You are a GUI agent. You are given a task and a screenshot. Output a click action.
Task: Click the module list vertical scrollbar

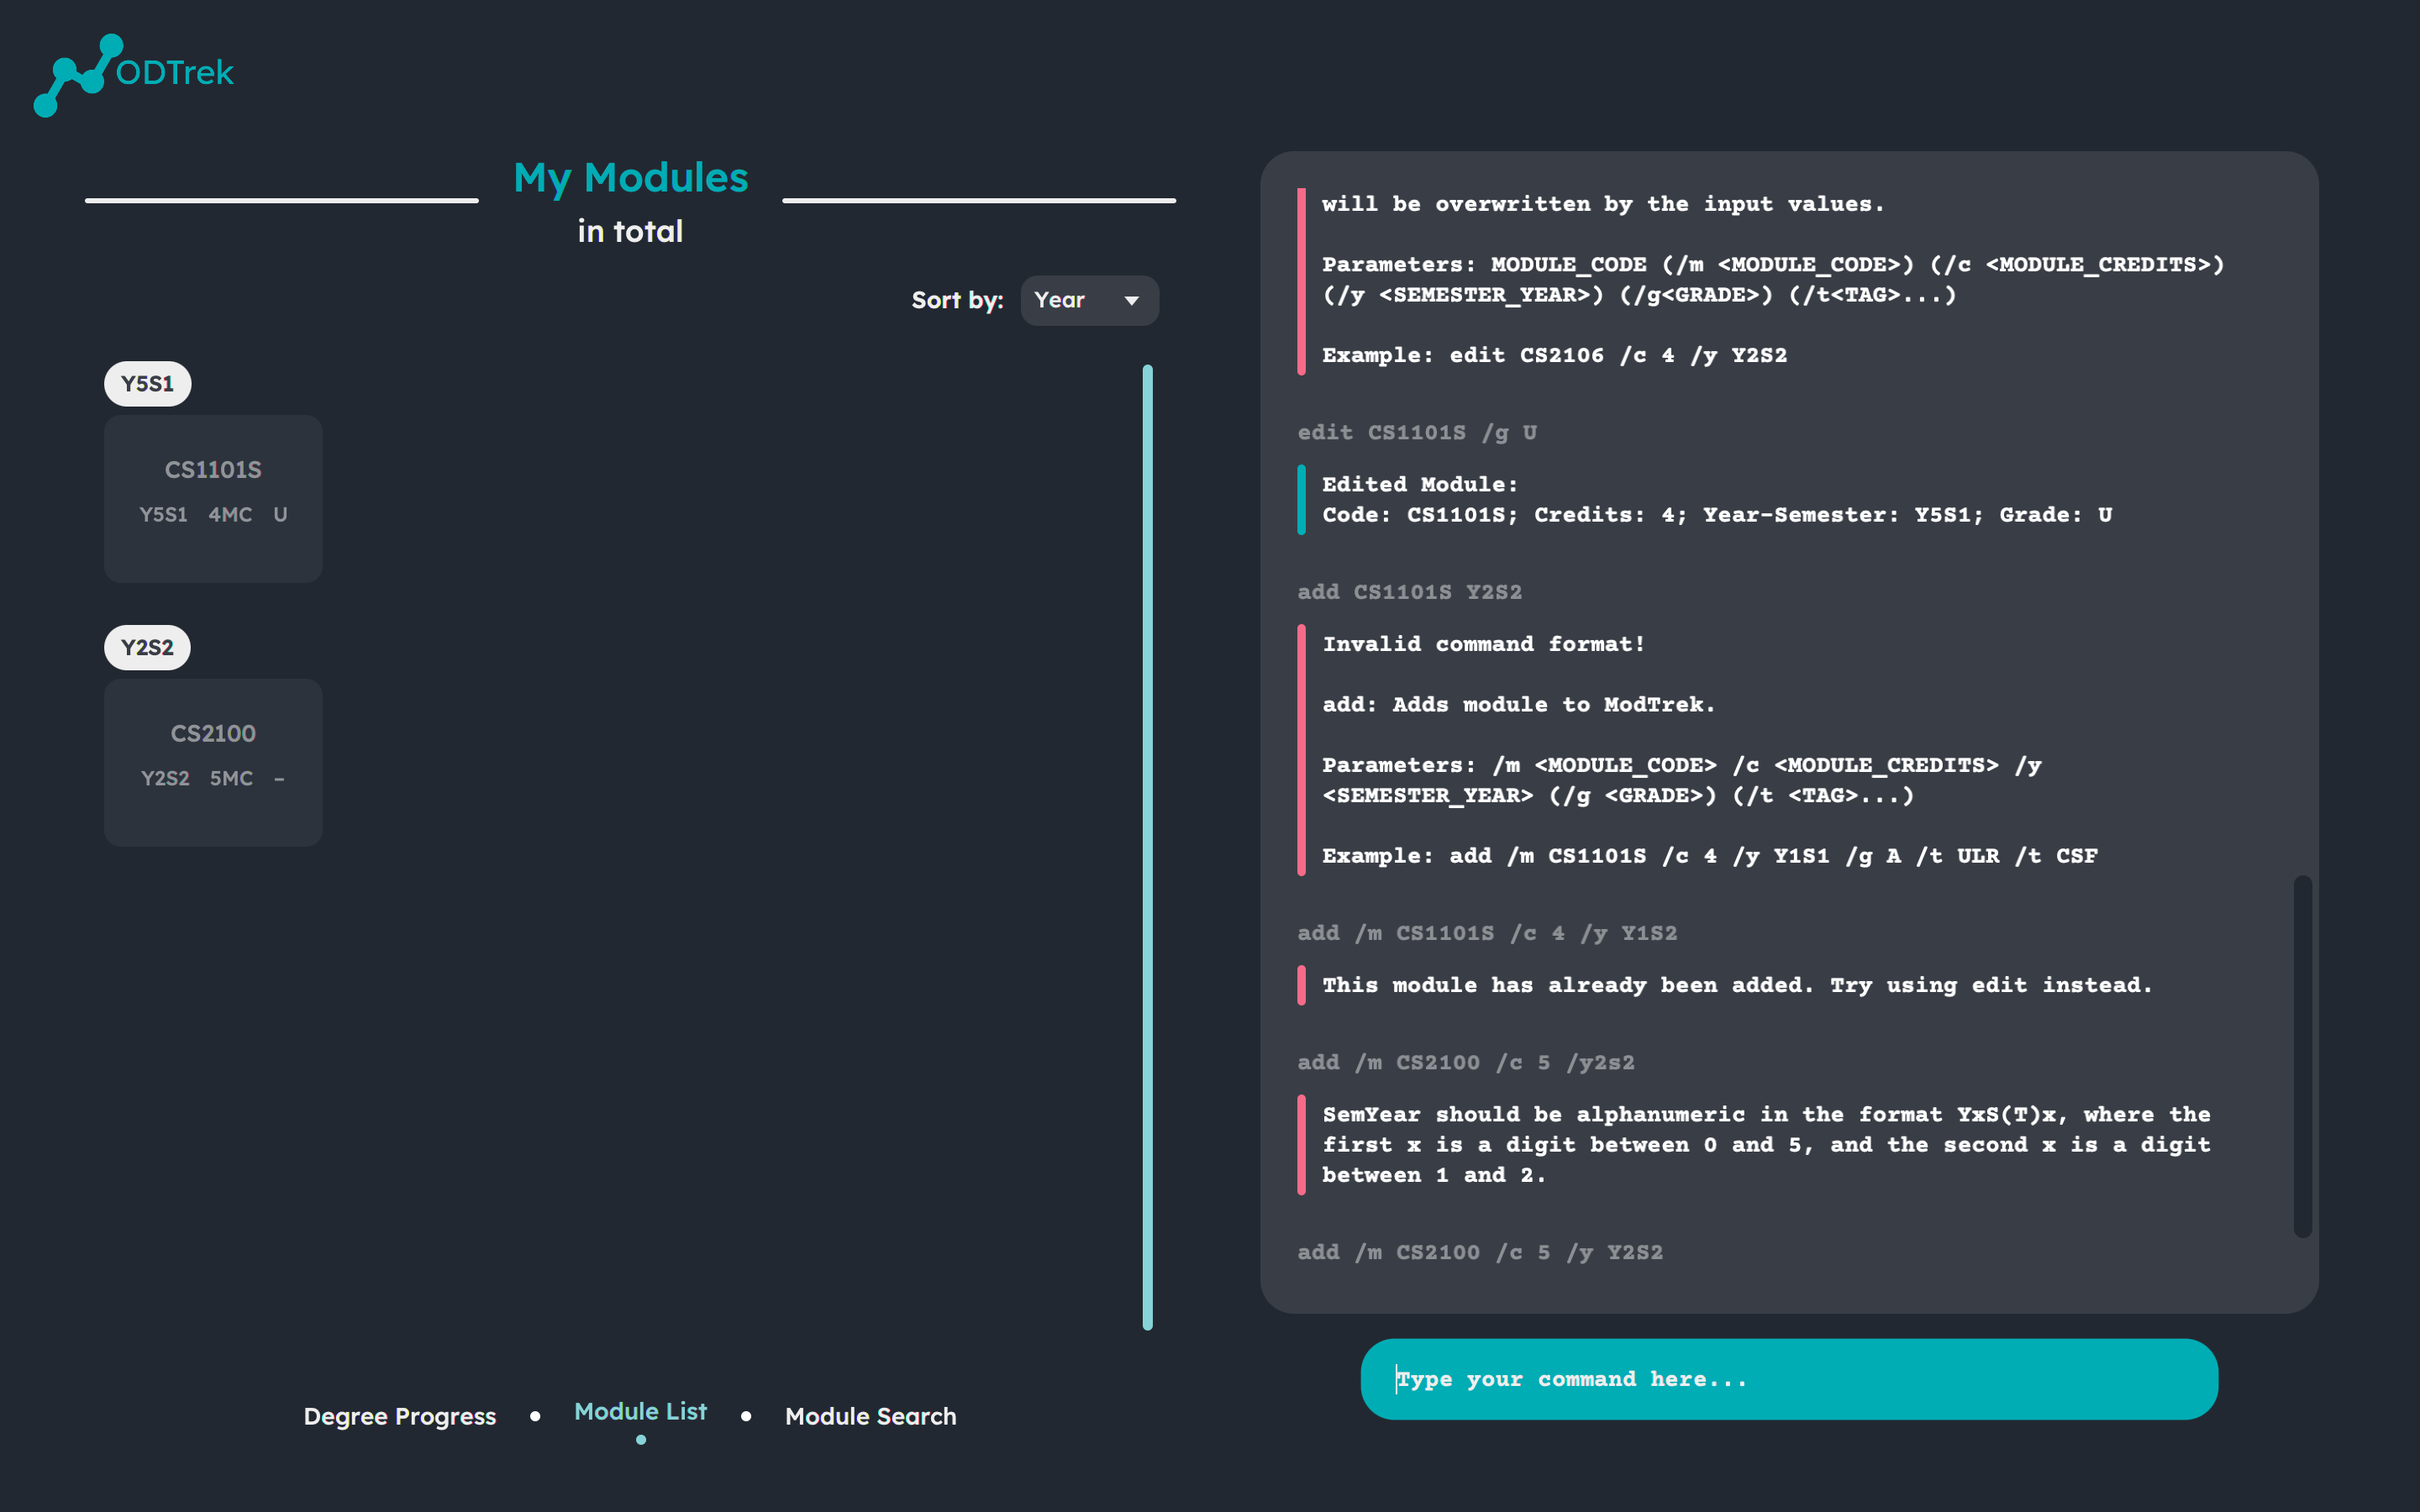point(1147,847)
